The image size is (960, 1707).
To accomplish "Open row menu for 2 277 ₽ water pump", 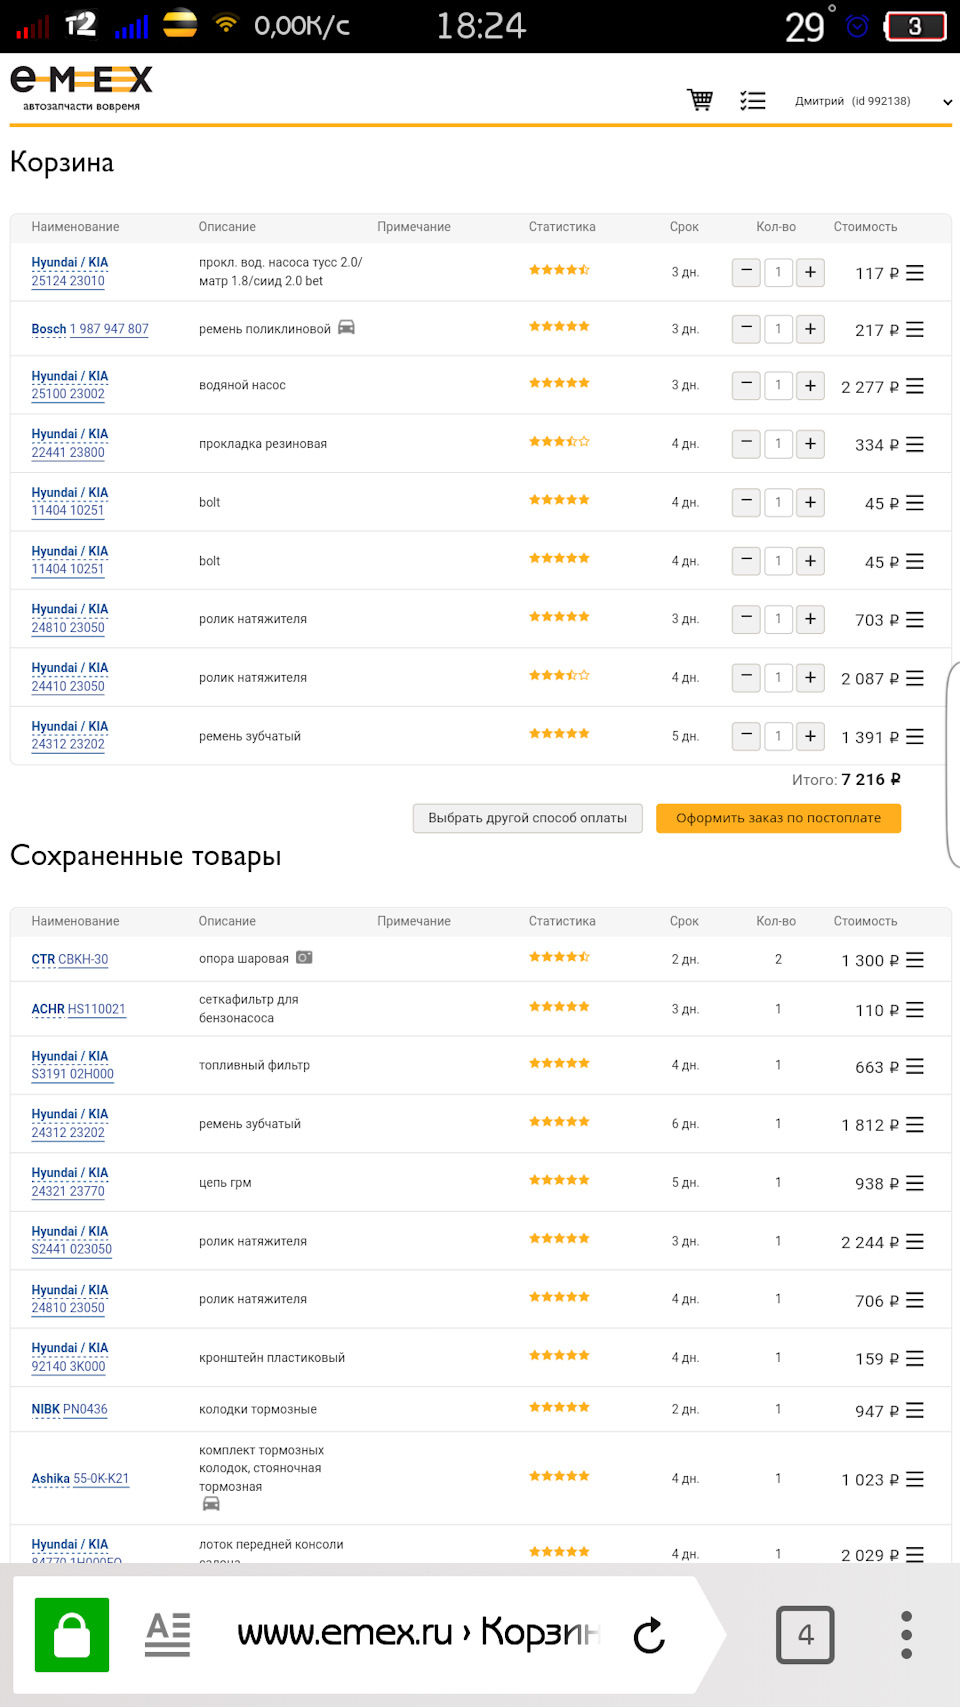I will click(x=915, y=386).
